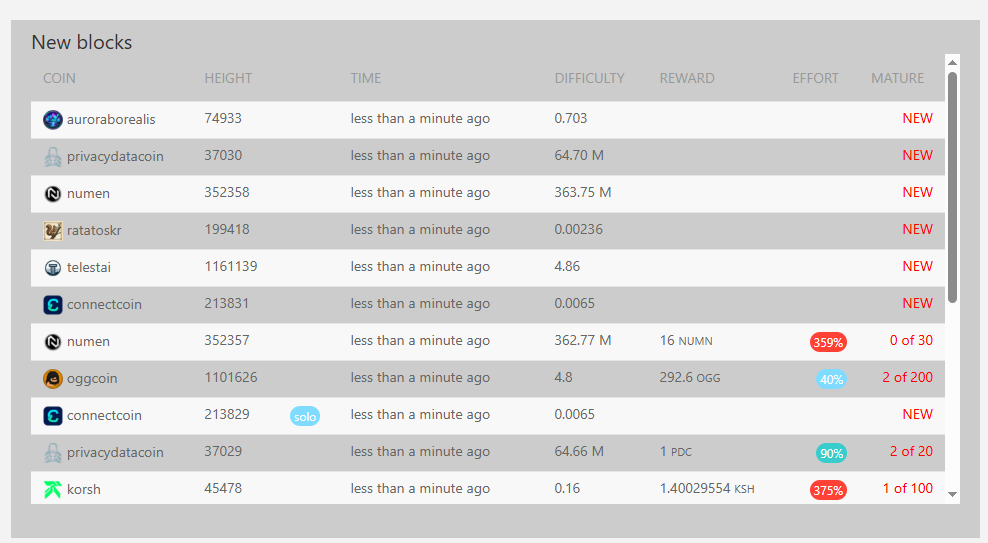Image resolution: width=988 pixels, height=543 pixels.
Task: Click the auroraborealis coin icon
Action: click(53, 119)
